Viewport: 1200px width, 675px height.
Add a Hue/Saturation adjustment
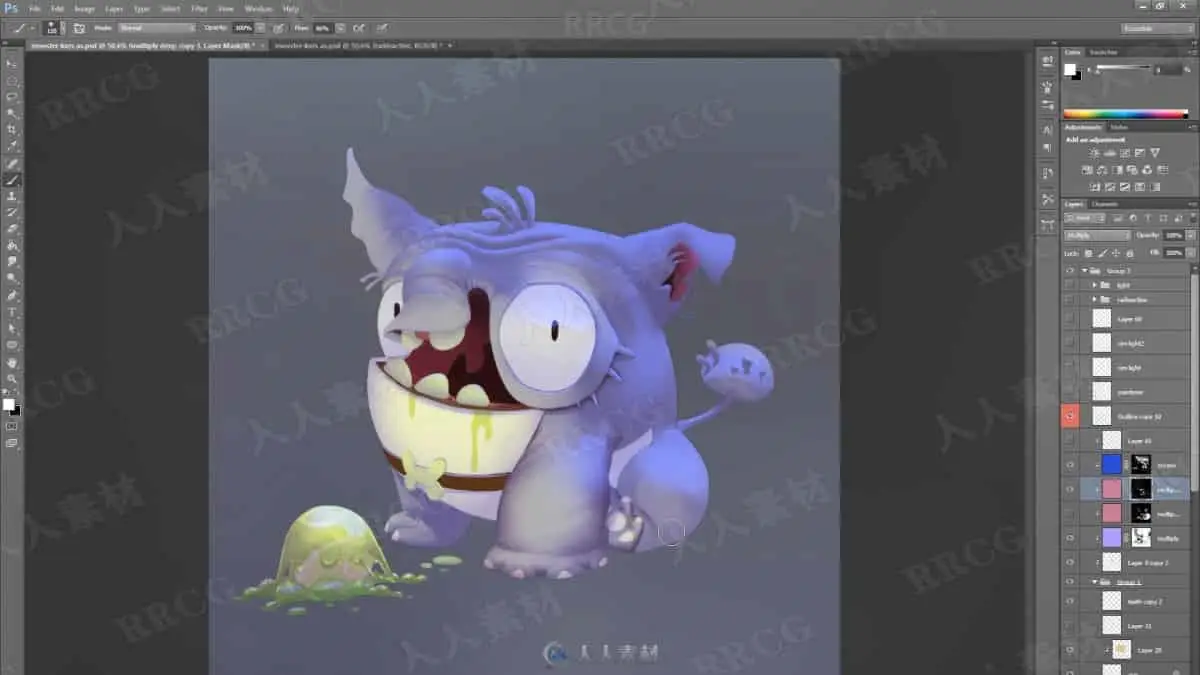[x=1089, y=170]
